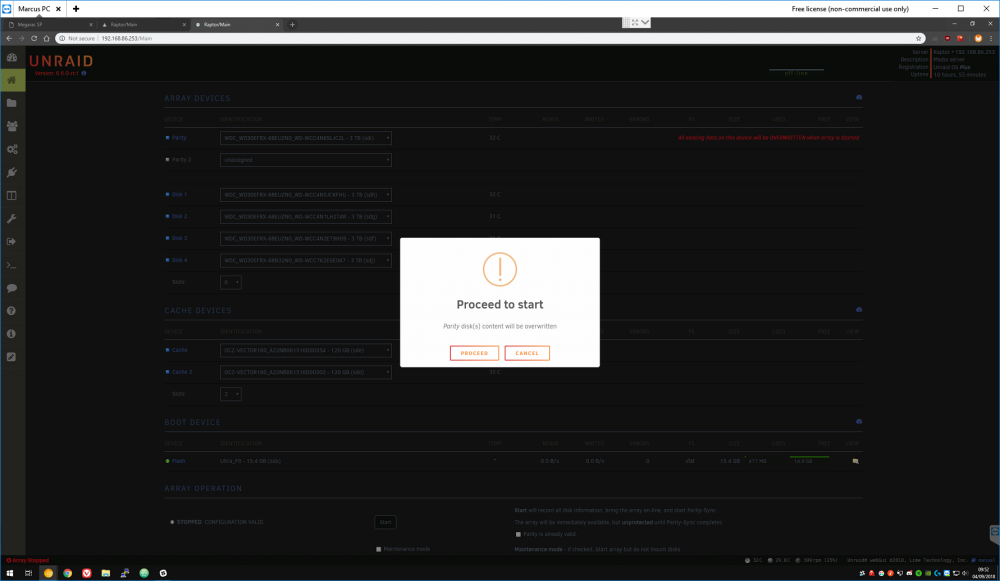
Task: Select the active Raptor/Main browser tab
Action: (x=237, y=24)
